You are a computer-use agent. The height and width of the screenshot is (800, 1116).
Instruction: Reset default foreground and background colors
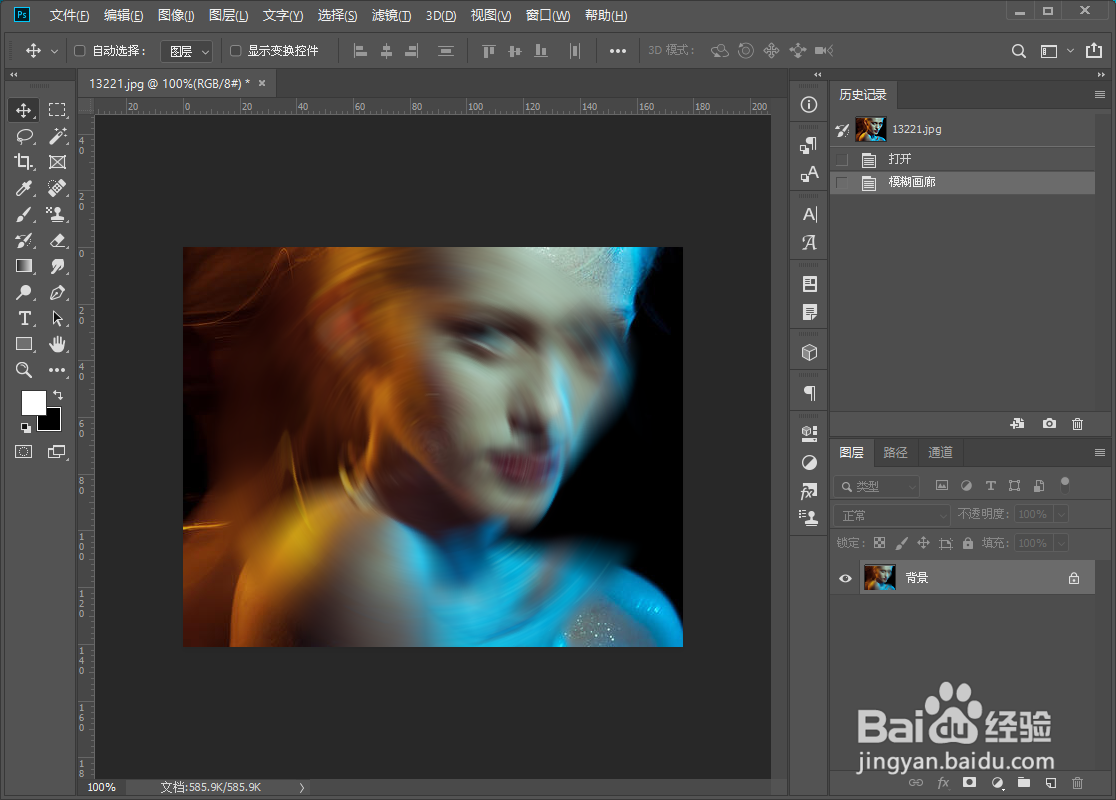[26, 428]
